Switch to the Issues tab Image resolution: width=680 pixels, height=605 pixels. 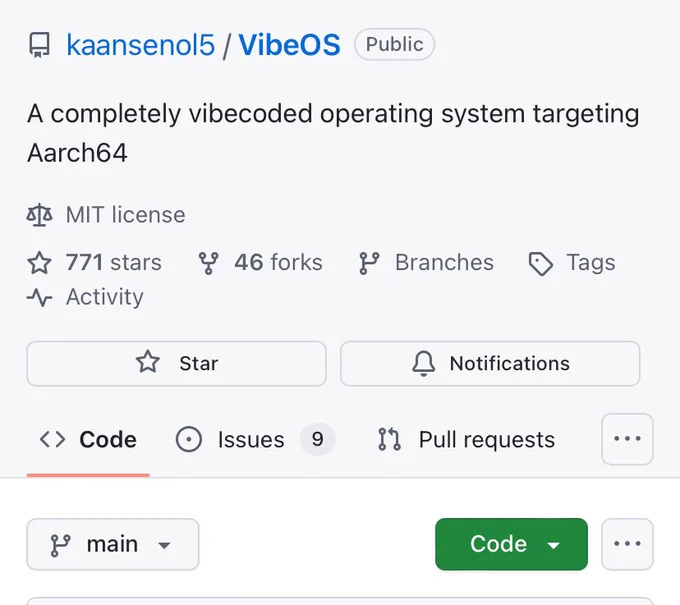[255, 439]
